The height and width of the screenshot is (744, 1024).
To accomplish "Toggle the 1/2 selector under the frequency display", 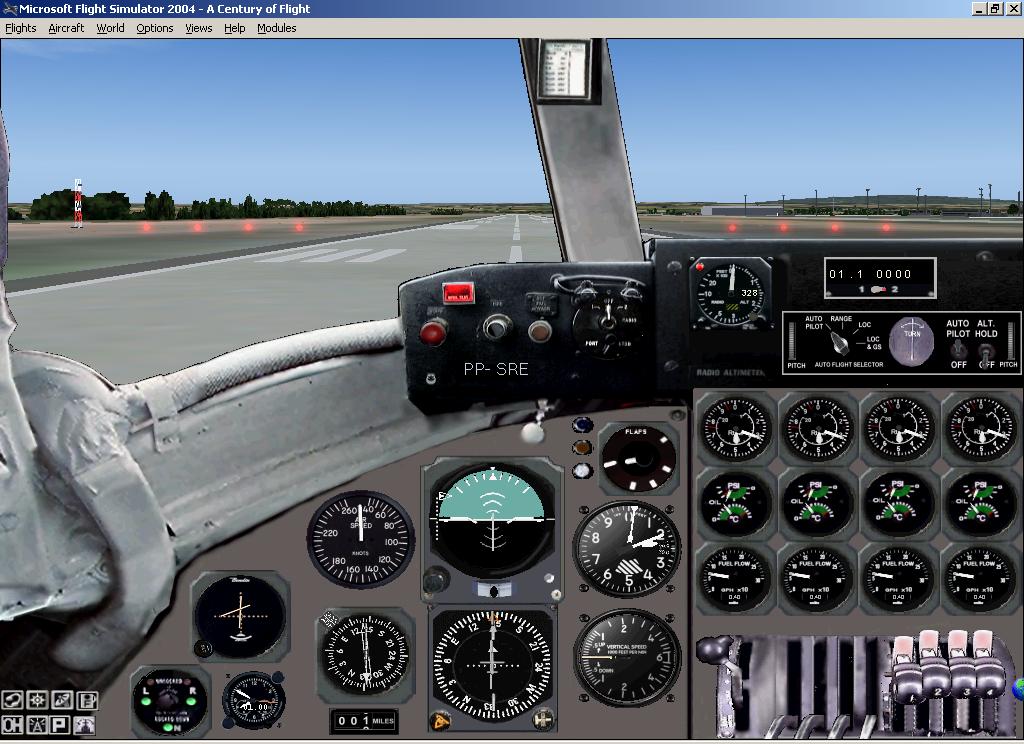I will click(878, 289).
